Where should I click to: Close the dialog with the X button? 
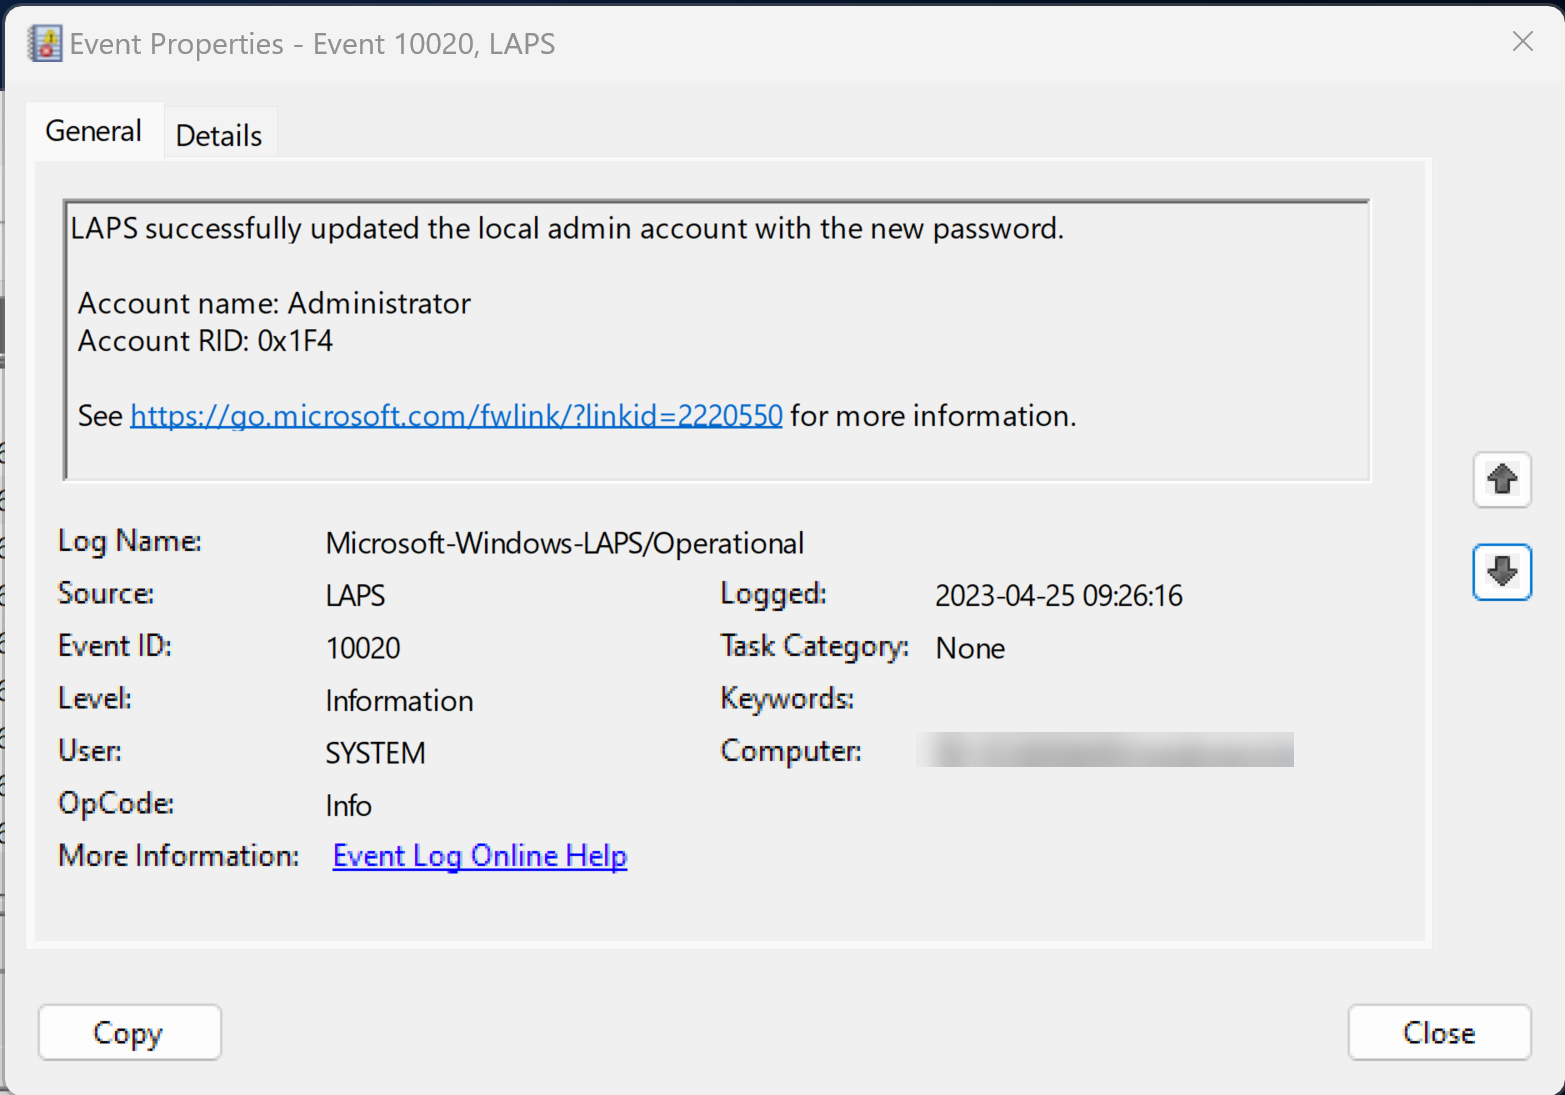[1522, 41]
